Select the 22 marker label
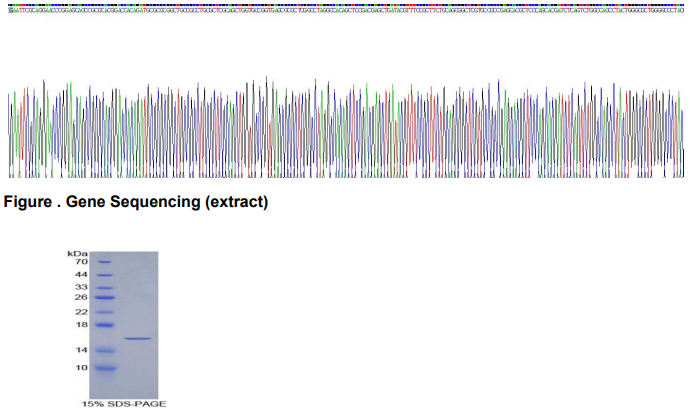This screenshot has height=414, width=691. pos(81,312)
